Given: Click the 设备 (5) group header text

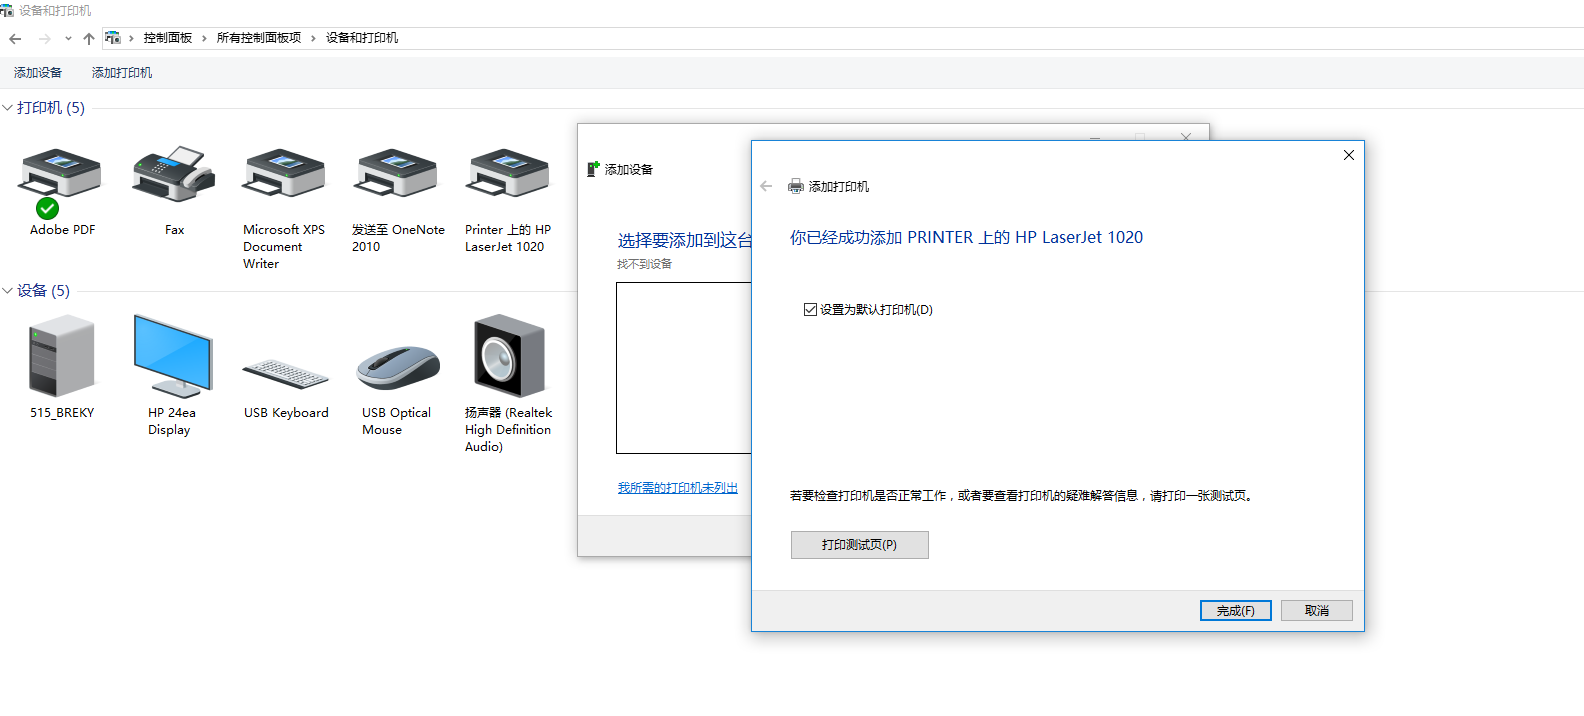Looking at the screenshot, I should click(x=44, y=291).
